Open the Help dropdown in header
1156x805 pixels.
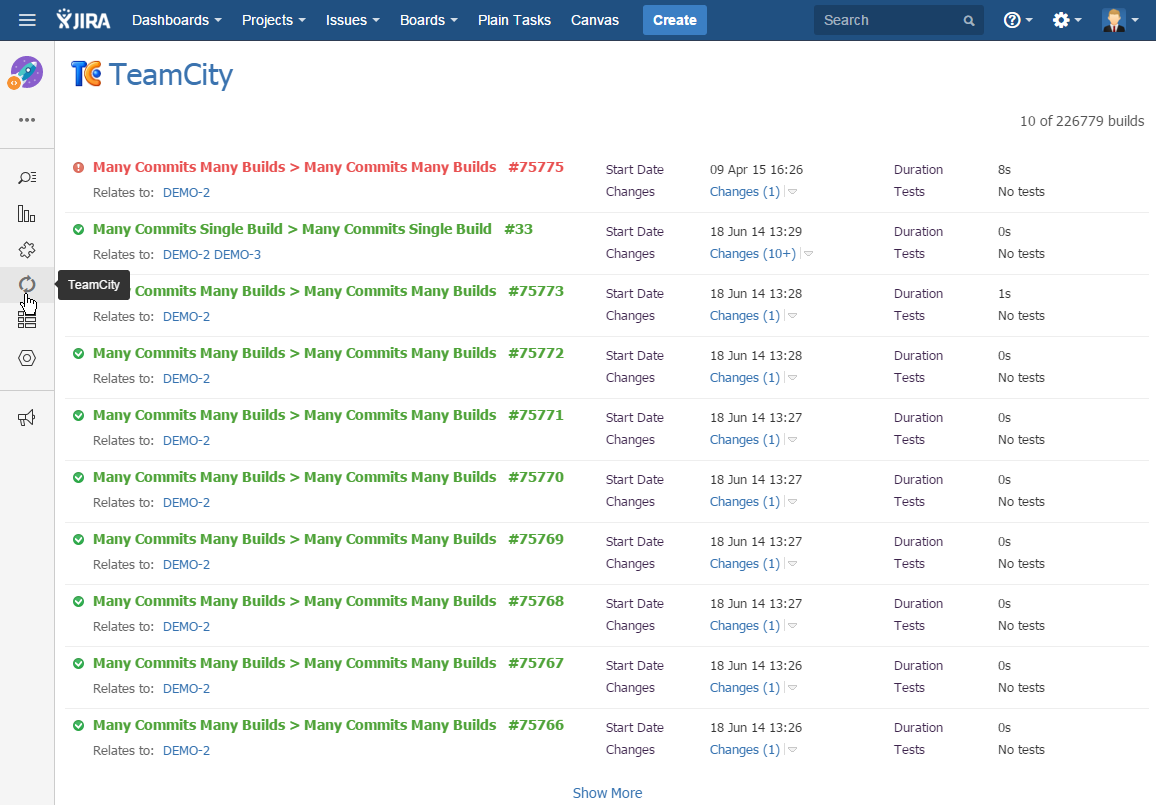[x=1018, y=20]
